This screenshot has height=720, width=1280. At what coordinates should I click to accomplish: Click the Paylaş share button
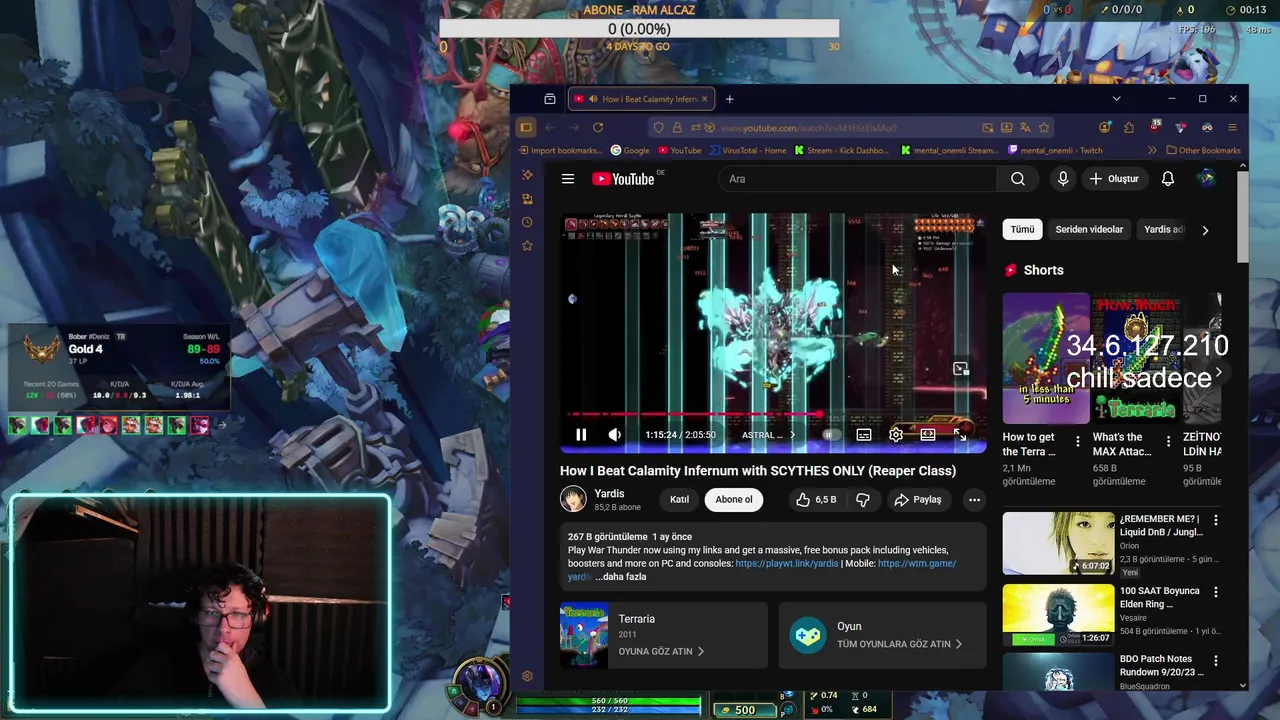point(918,500)
